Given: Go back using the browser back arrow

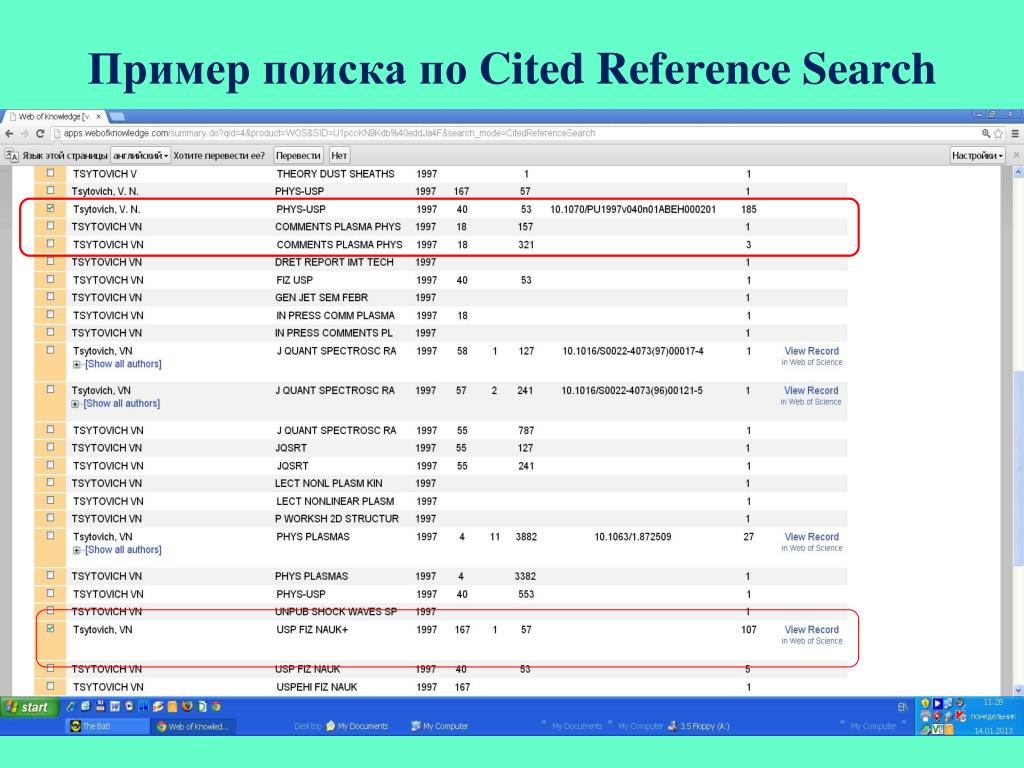Looking at the screenshot, I should [x=9, y=134].
